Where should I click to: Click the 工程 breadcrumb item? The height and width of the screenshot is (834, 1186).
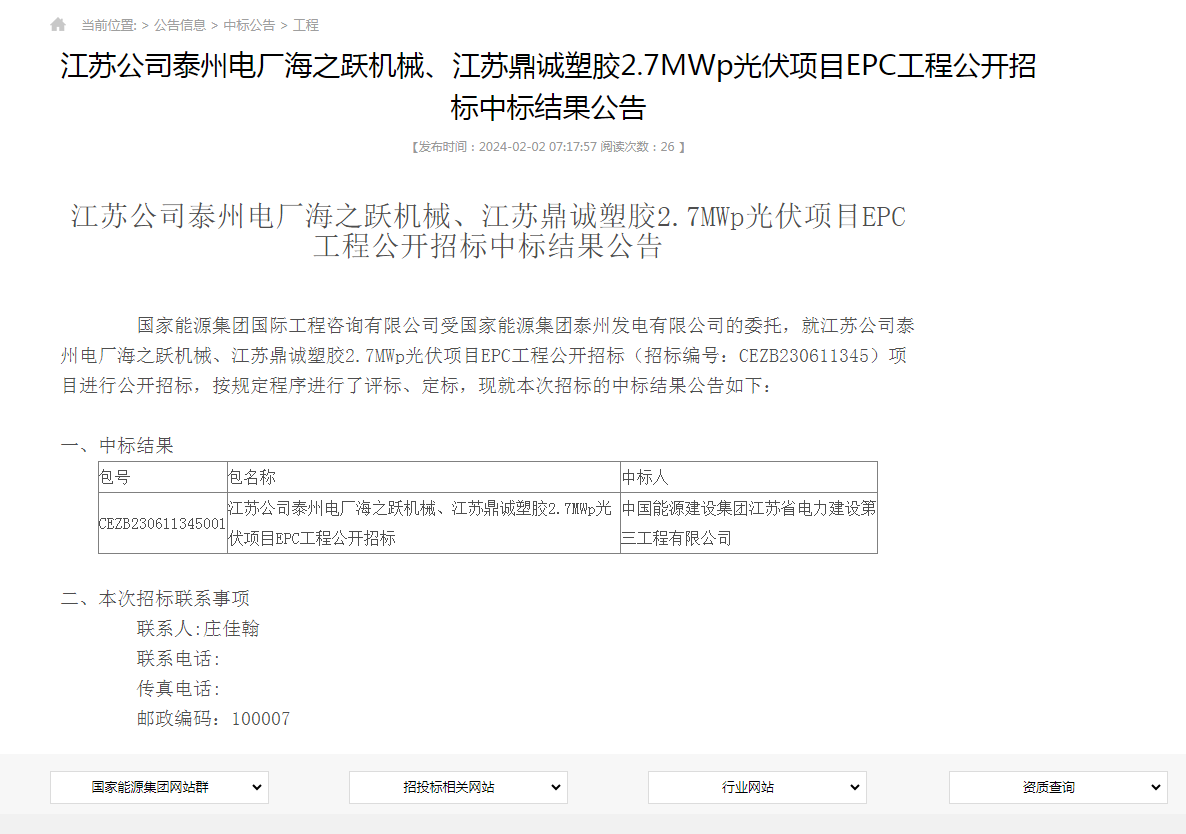tap(306, 25)
